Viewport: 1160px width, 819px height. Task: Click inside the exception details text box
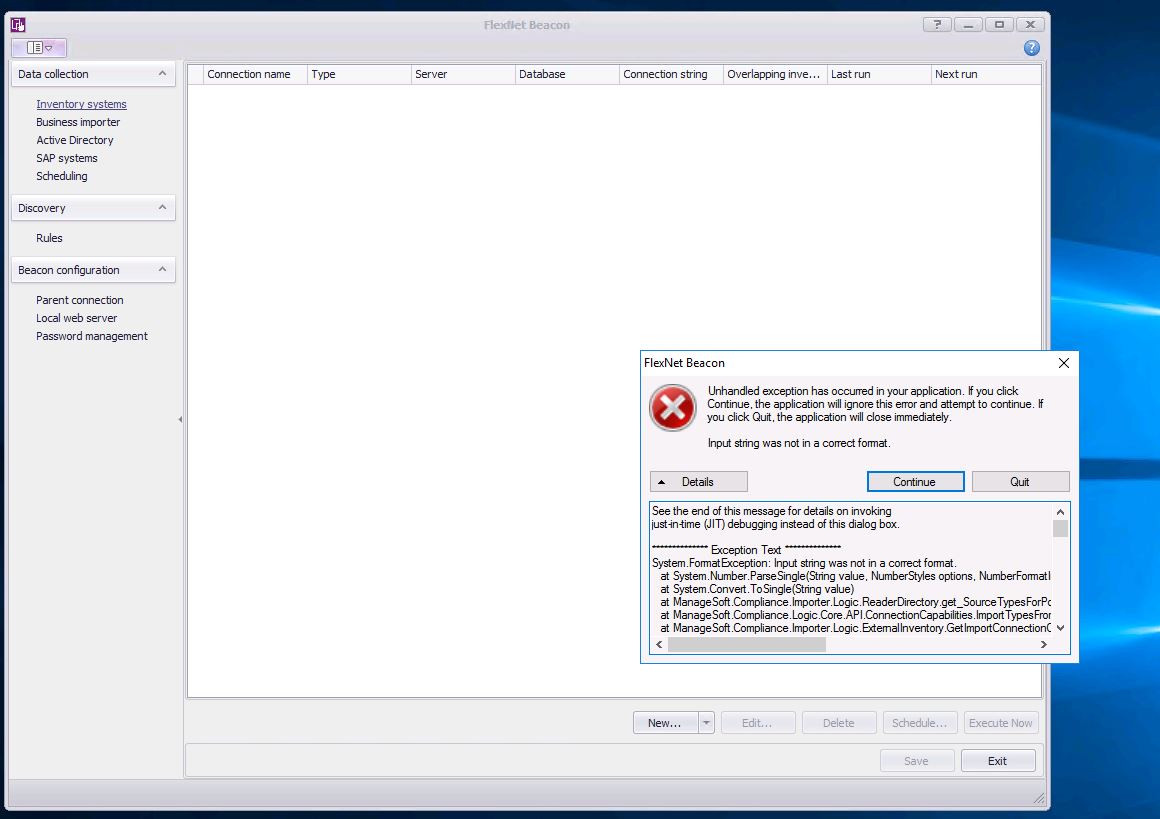pos(851,569)
